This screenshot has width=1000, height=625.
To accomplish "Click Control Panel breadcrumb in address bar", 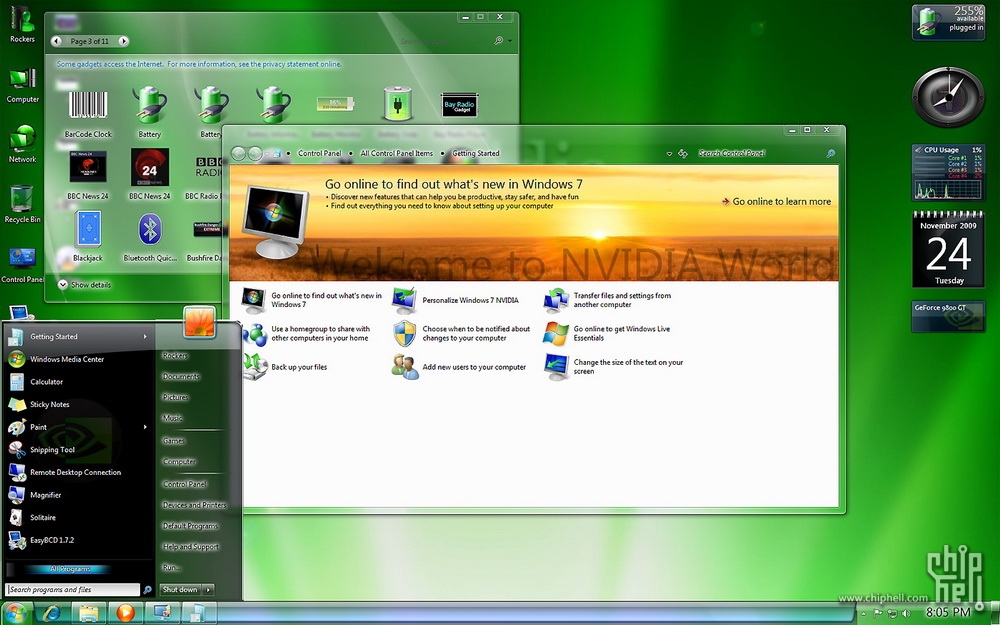I will (320, 154).
